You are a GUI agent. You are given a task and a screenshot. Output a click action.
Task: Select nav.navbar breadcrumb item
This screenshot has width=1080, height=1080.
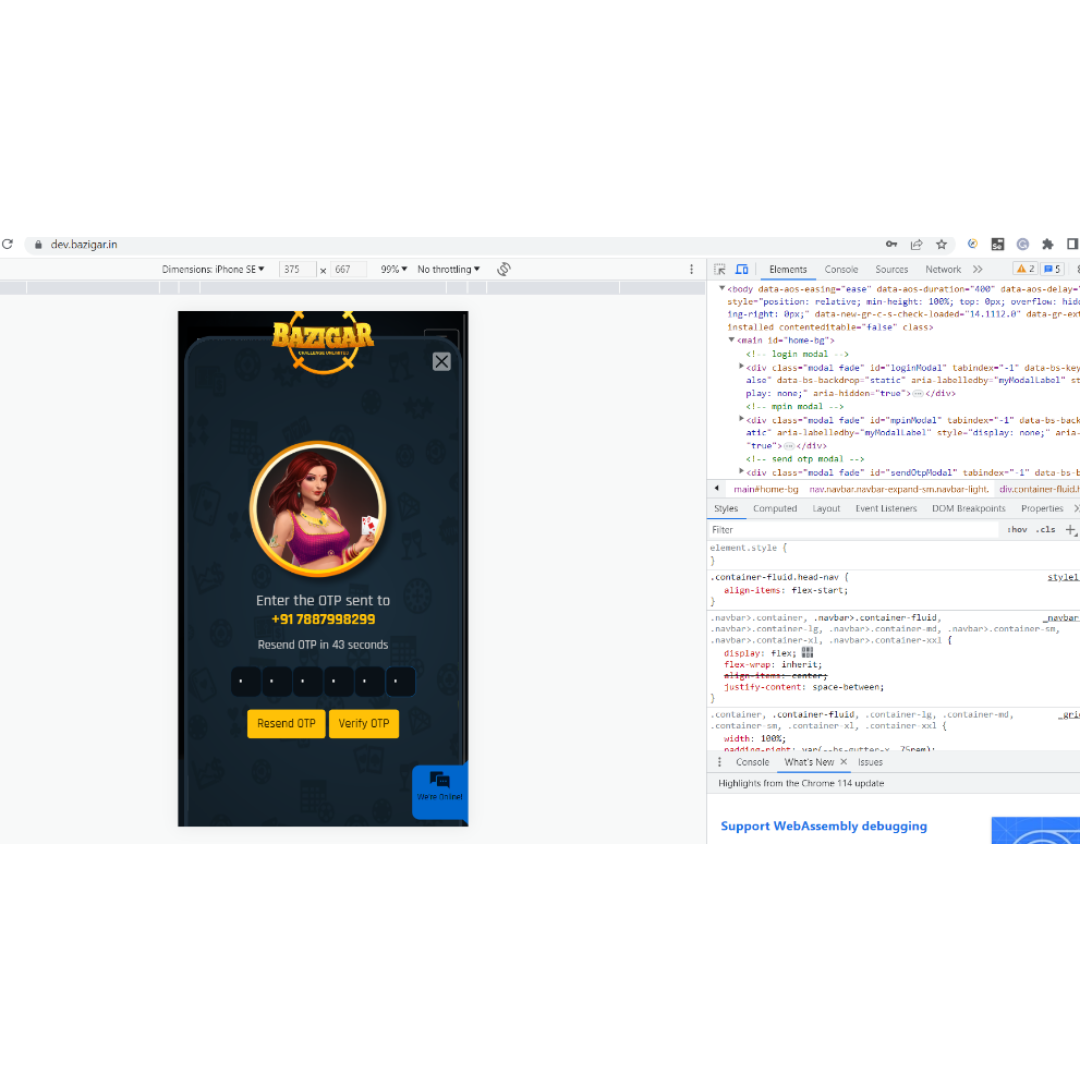click(x=899, y=489)
